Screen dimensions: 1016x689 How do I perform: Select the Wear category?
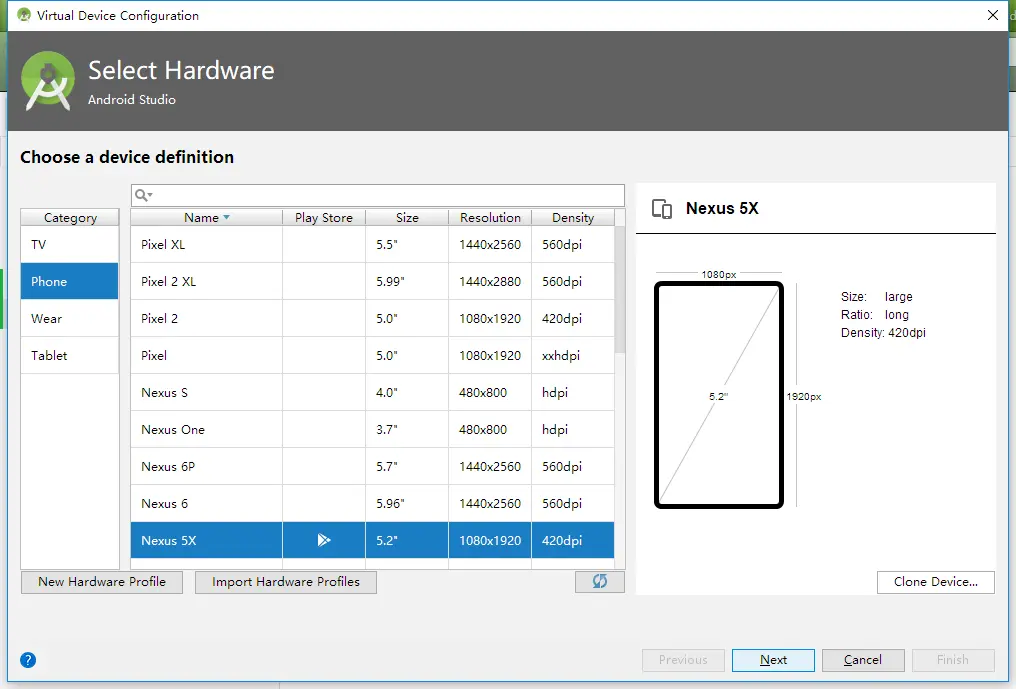click(69, 318)
